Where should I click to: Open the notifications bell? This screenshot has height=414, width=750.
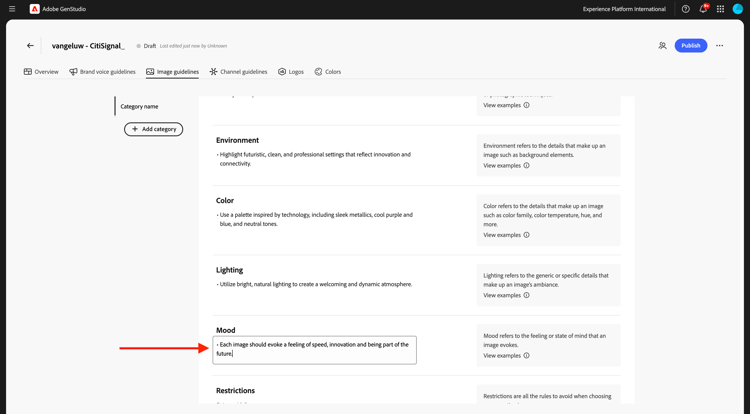tap(703, 9)
